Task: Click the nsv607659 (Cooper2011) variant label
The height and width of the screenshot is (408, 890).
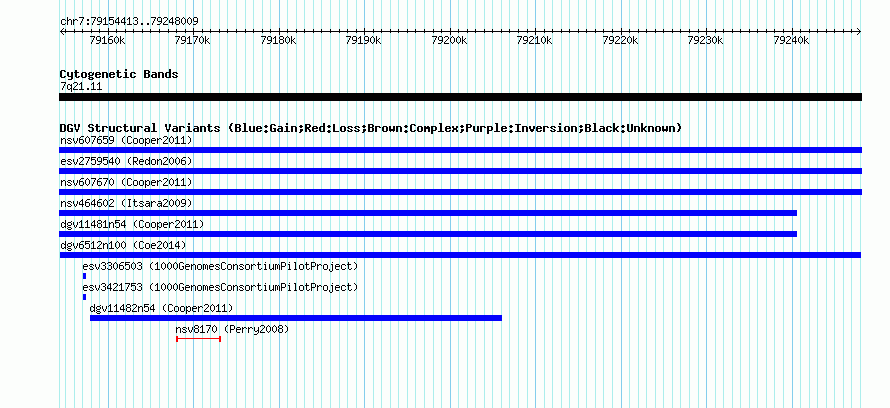Action: click(x=126, y=140)
